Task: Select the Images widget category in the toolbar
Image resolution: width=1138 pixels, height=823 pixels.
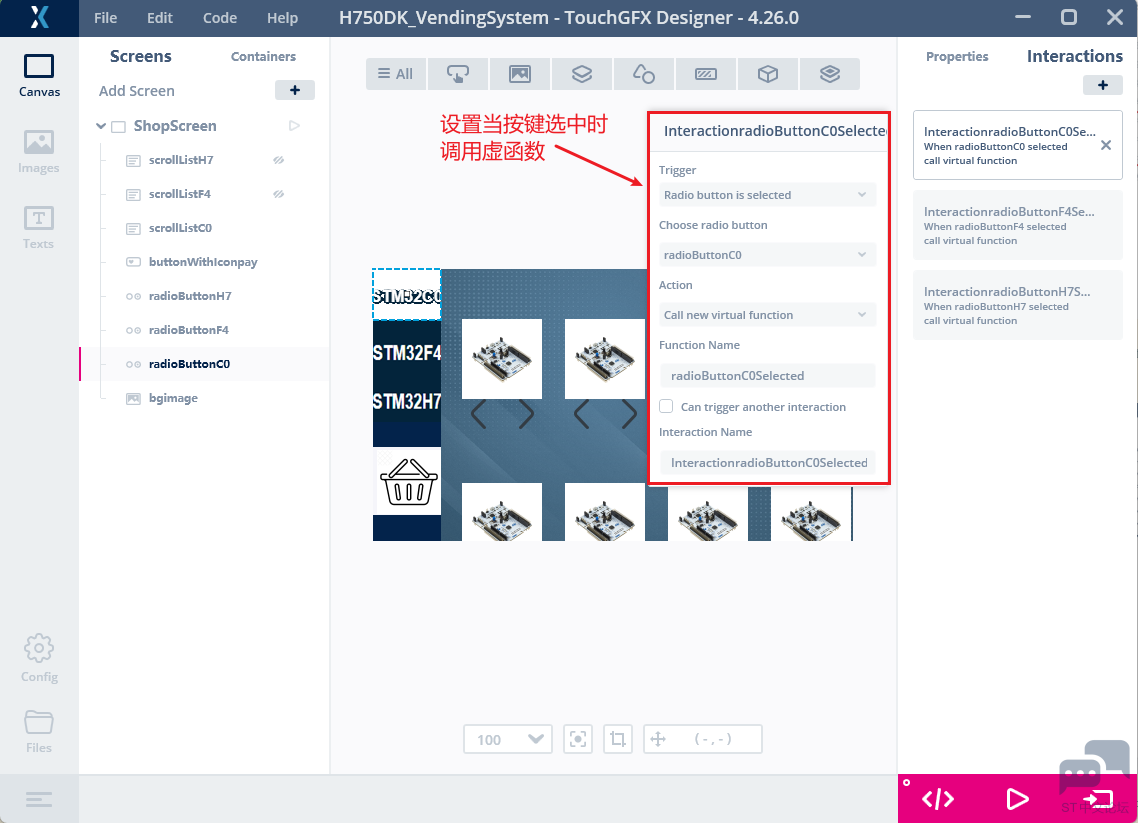Action: point(520,73)
